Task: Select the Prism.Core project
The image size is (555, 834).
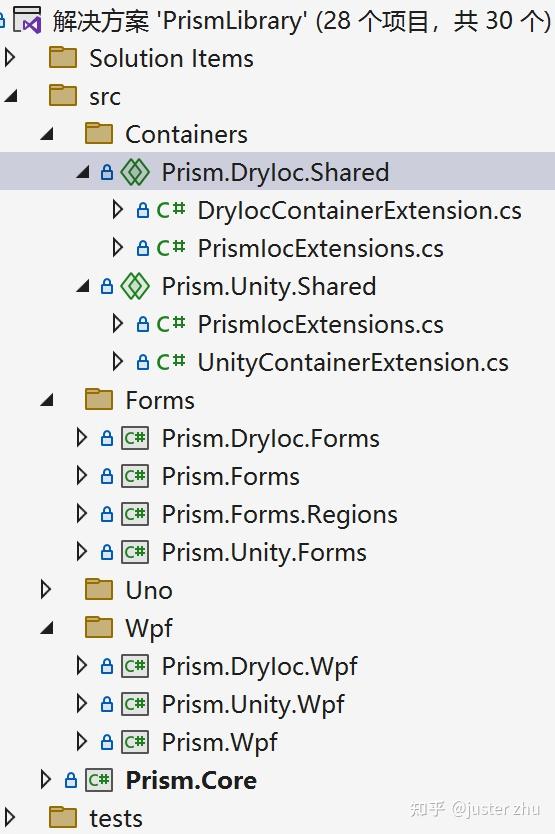Action: pyautogui.click(x=191, y=780)
